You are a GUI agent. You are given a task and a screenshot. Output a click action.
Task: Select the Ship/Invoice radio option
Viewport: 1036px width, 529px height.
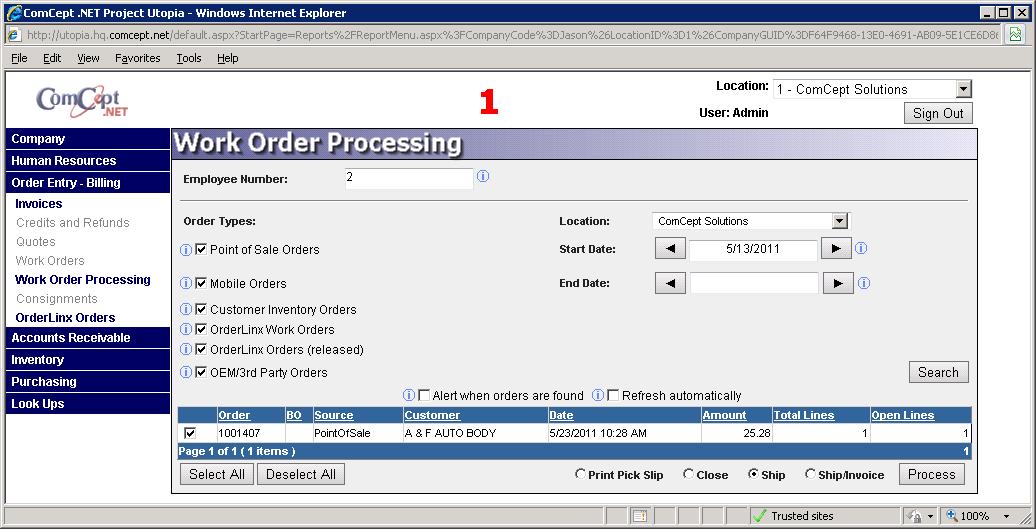(x=808, y=475)
